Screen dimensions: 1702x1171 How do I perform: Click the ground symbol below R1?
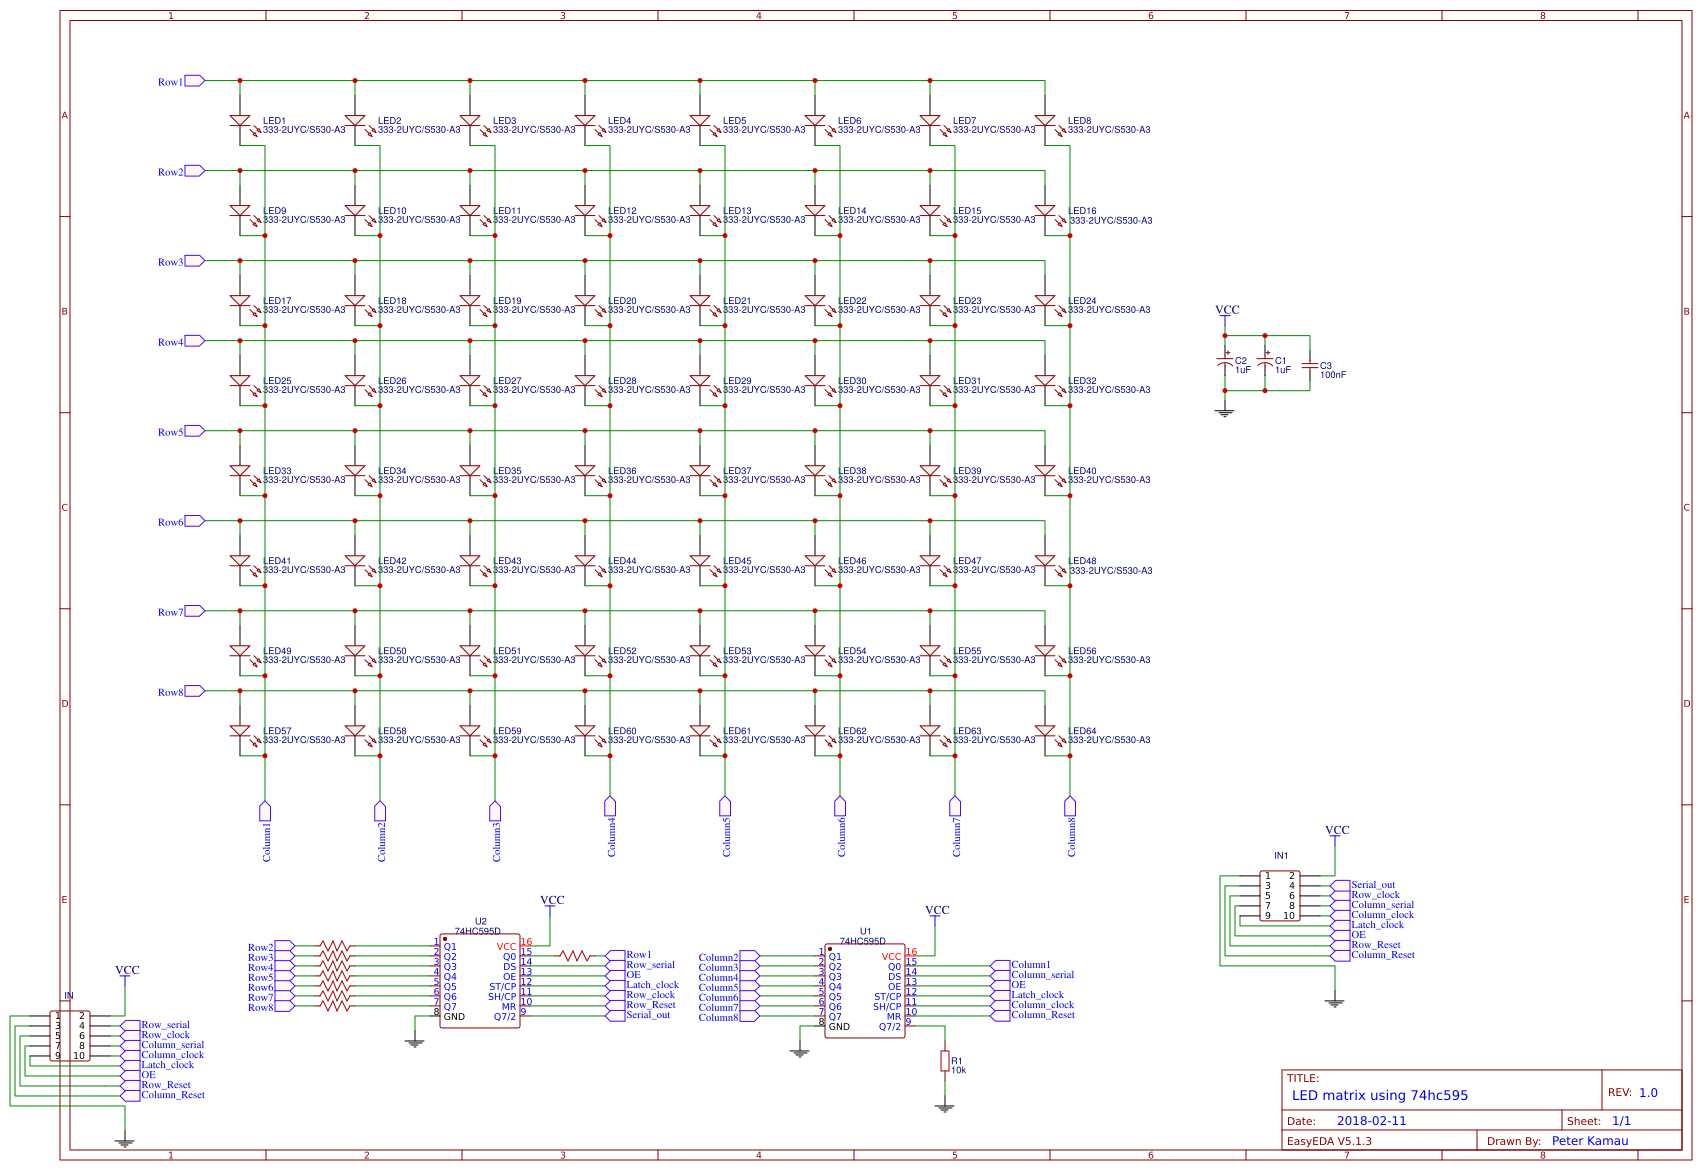pyautogui.click(x=944, y=1106)
